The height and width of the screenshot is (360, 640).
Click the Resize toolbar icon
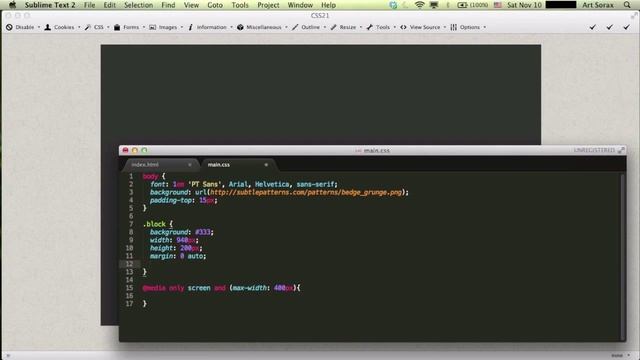click(x=333, y=27)
